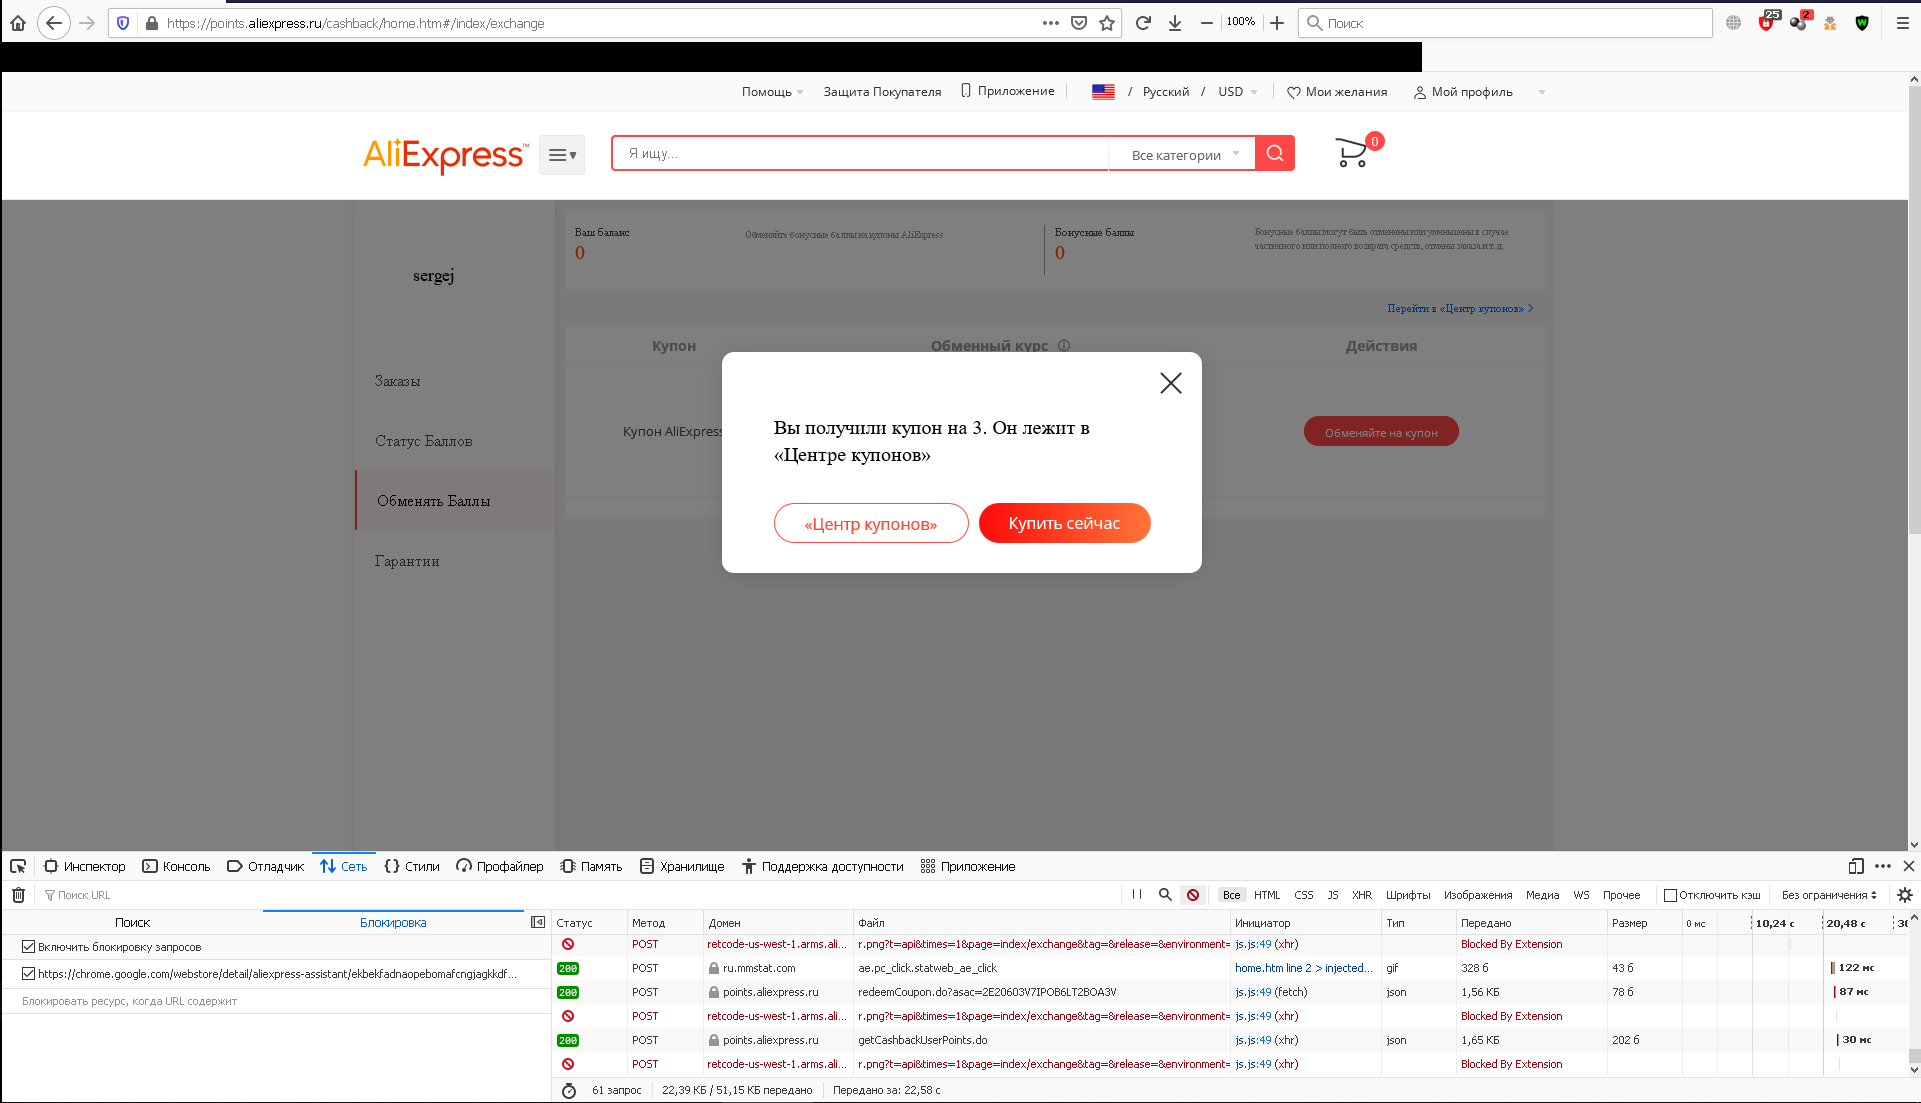
Task: Click the «Центр купонов» button in popup
Action: pyautogui.click(x=871, y=523)
